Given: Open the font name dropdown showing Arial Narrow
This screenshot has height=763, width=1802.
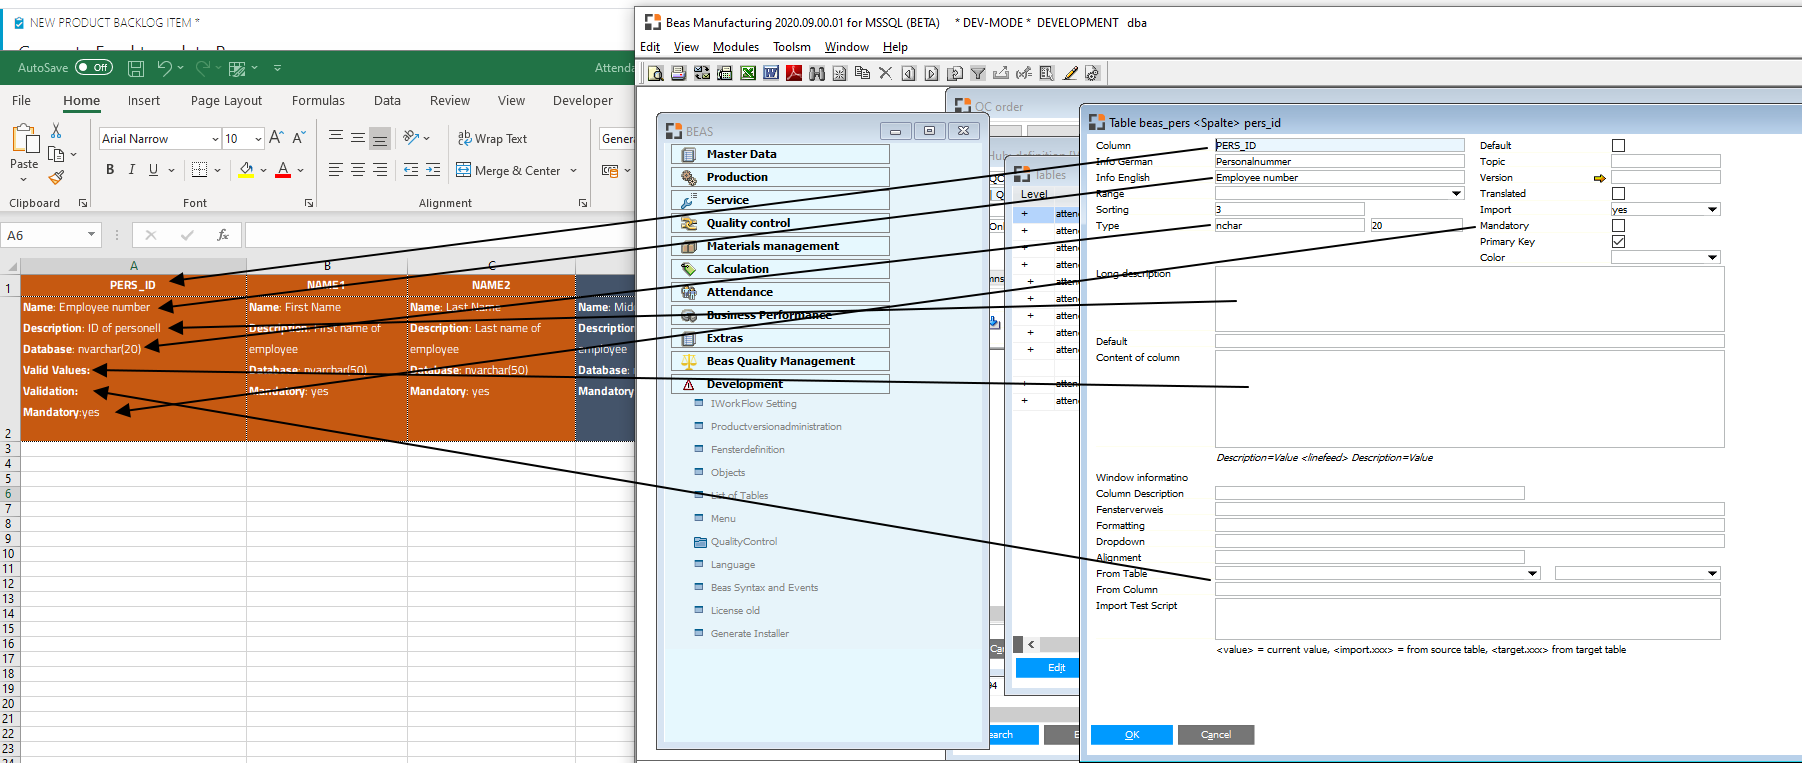Looking at the screenshot, I should (x=215, y=139).
